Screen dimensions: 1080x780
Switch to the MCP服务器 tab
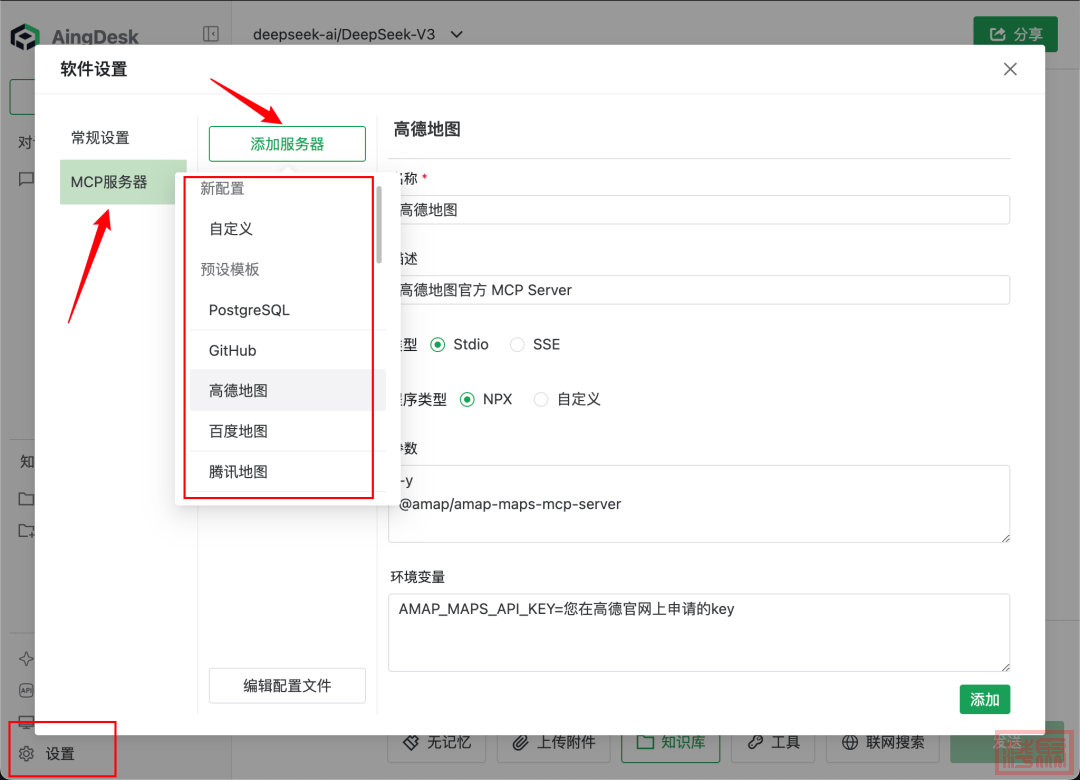pyautogui.click(x=123, y=182)
